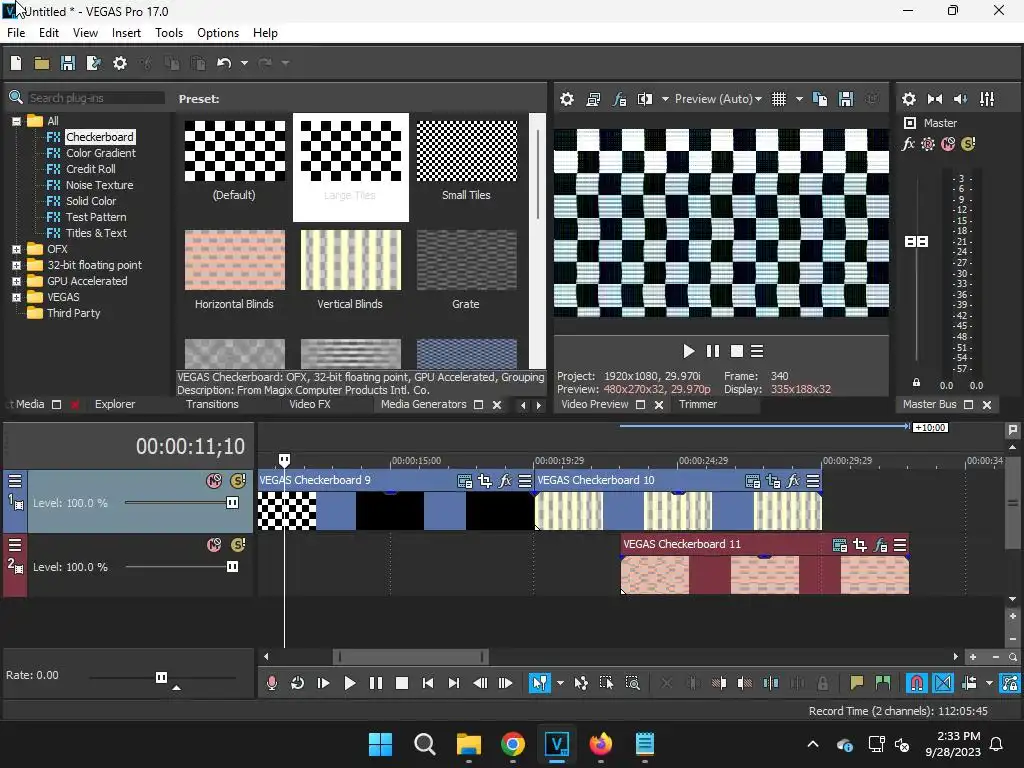Screen dimensions: 1024x768
Task: Open Generated Media icon on Checkerboard 11
Action: pyautogui.click(x=840, y=545)
